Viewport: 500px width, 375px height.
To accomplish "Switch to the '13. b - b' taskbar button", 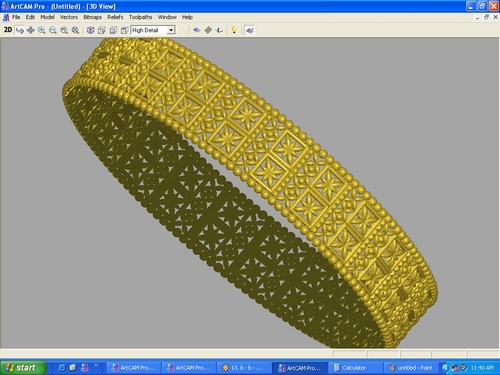I will [243, 368].
